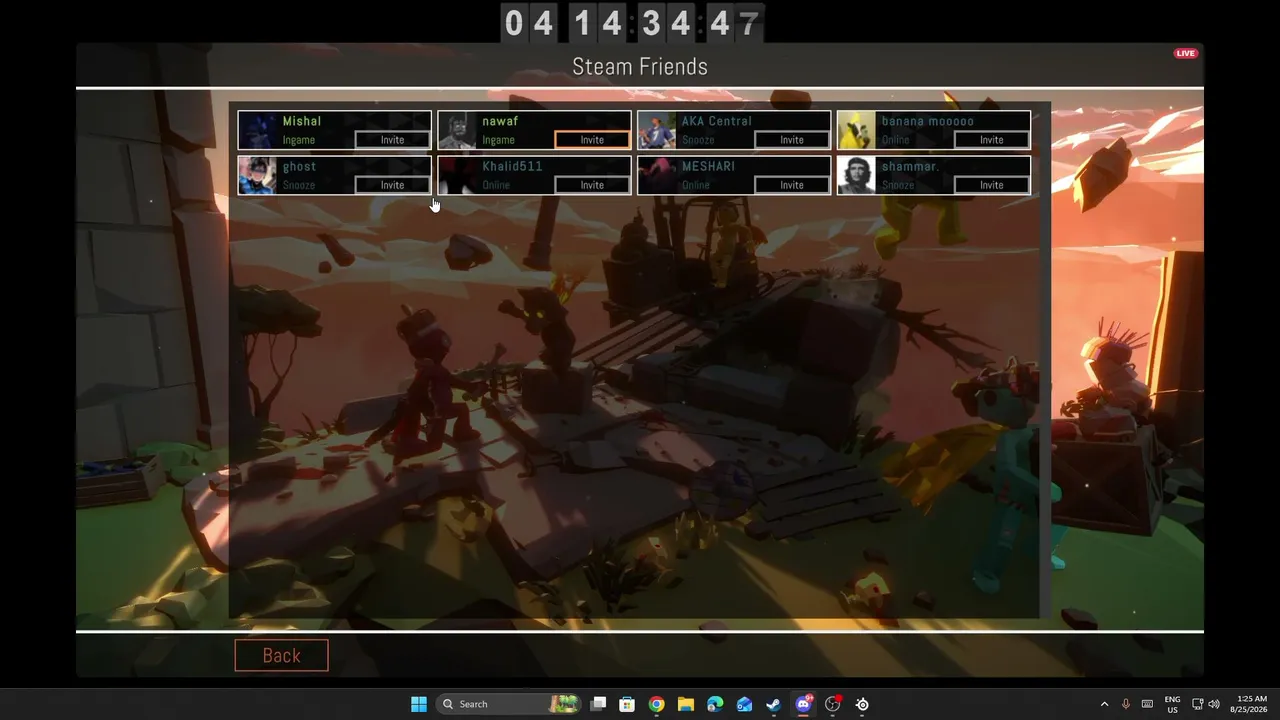Click the taskbar Search box
1280x720 pixels.
pos(509,704)
